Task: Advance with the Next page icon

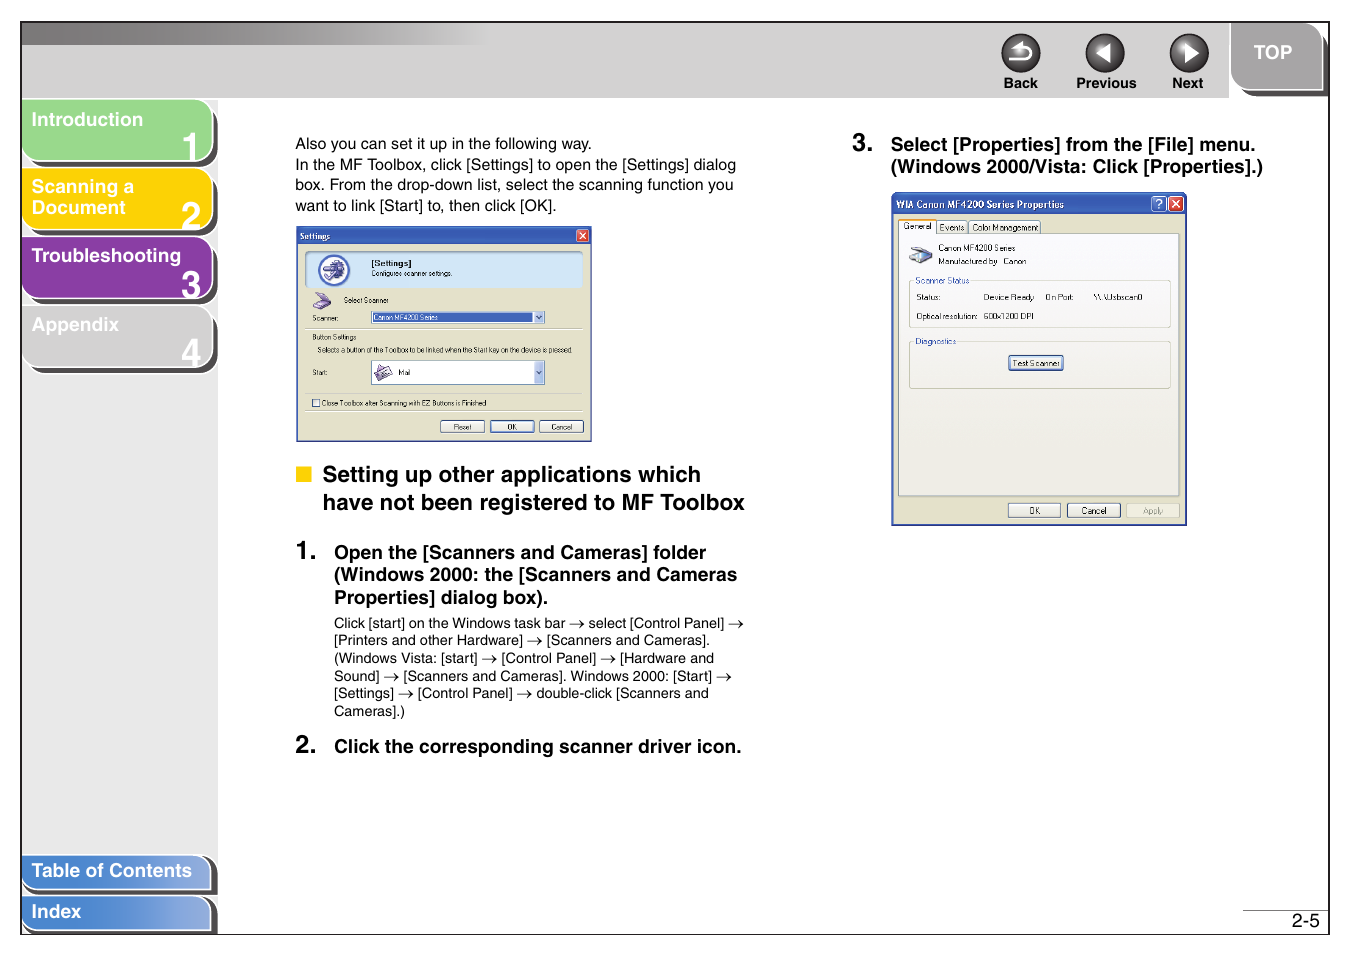Action: 1188,53
